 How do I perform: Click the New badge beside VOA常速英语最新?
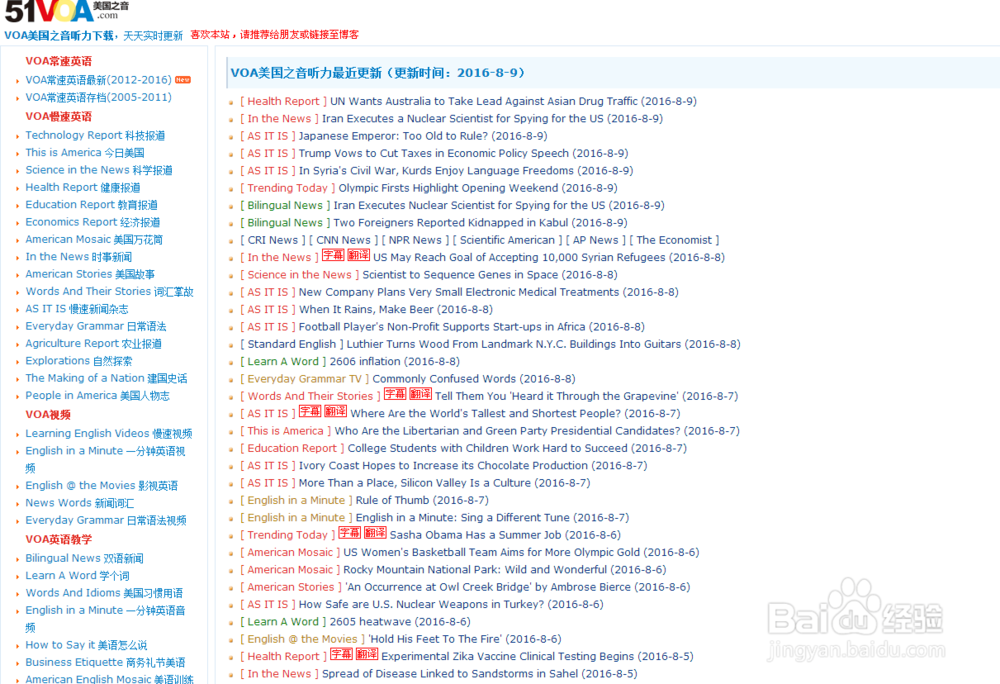coord(183,80)
